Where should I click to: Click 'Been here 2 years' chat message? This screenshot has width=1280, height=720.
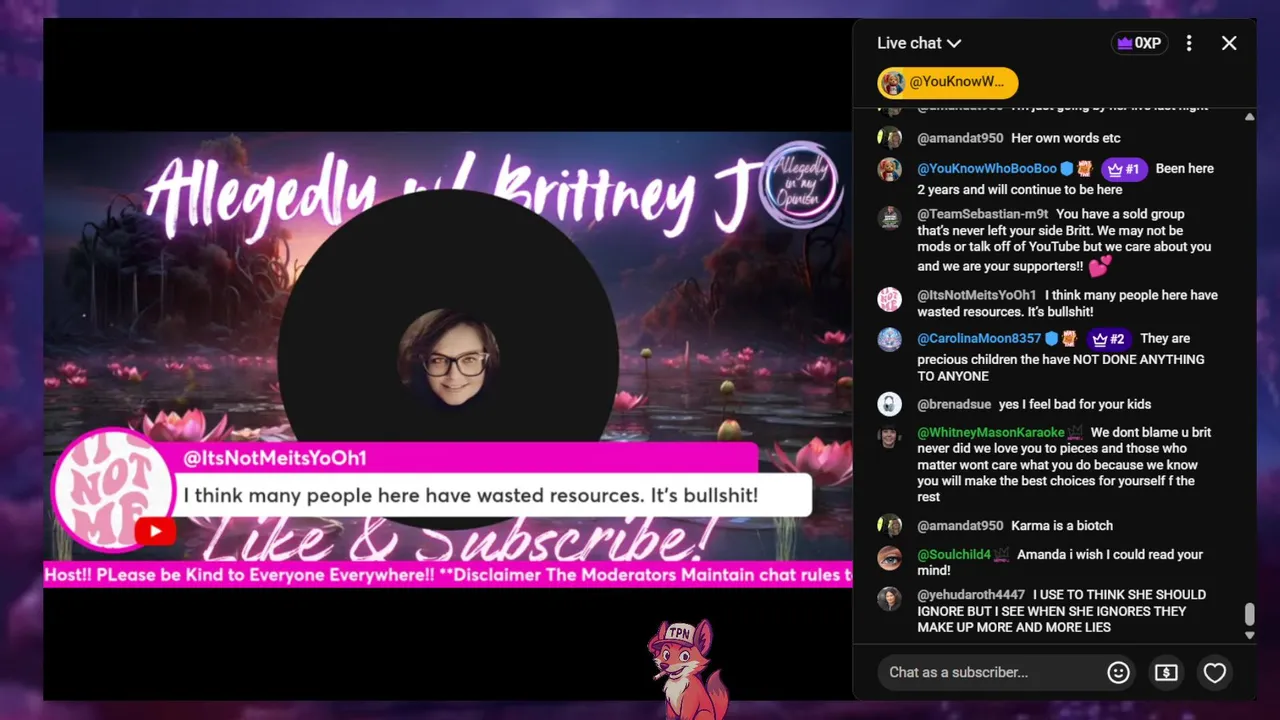1066,179
